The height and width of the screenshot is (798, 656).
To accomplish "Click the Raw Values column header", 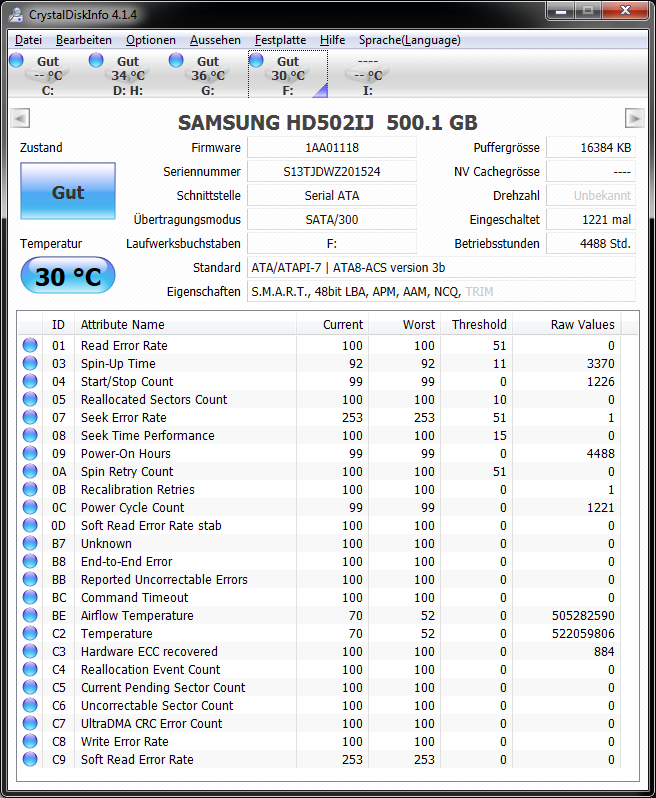I will [566, 324].
